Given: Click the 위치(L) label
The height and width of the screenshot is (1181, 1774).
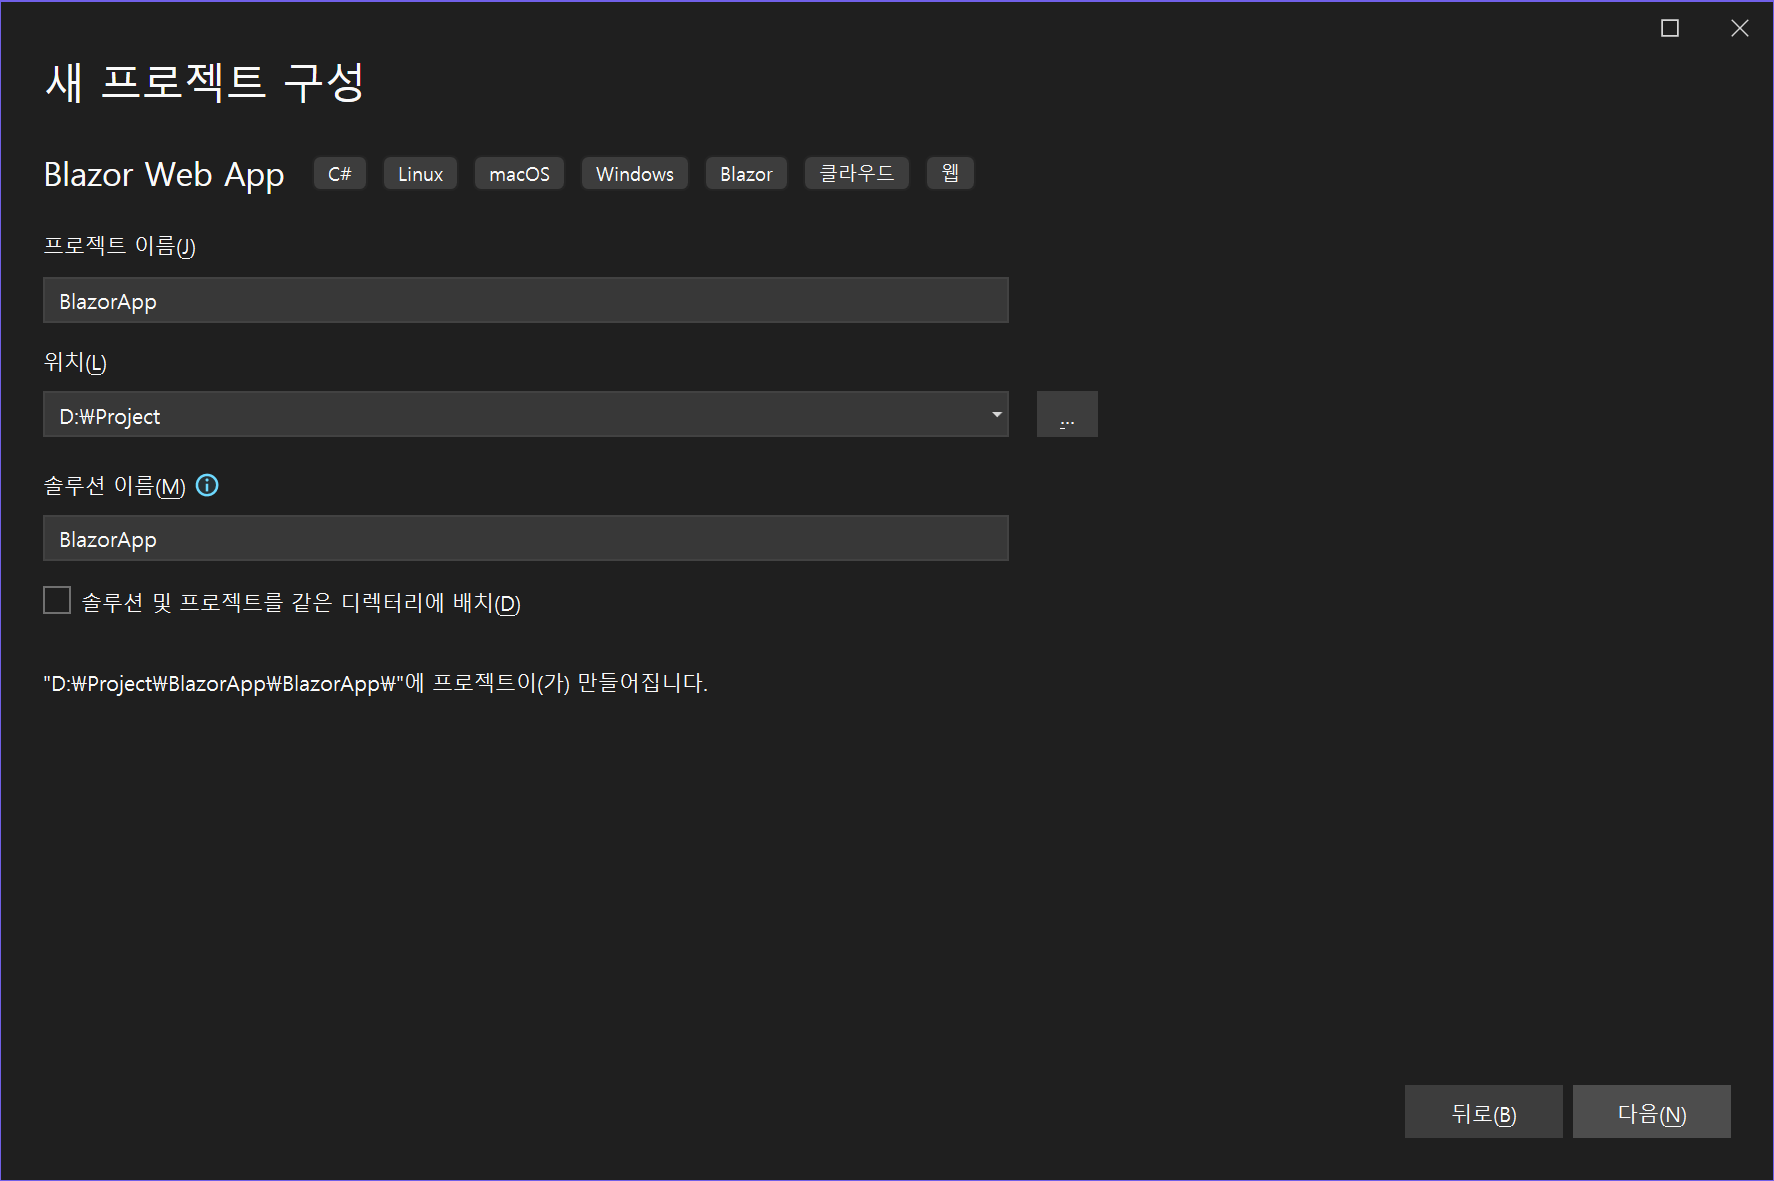Looking at the screenshot, I should (x=75, y=362).
